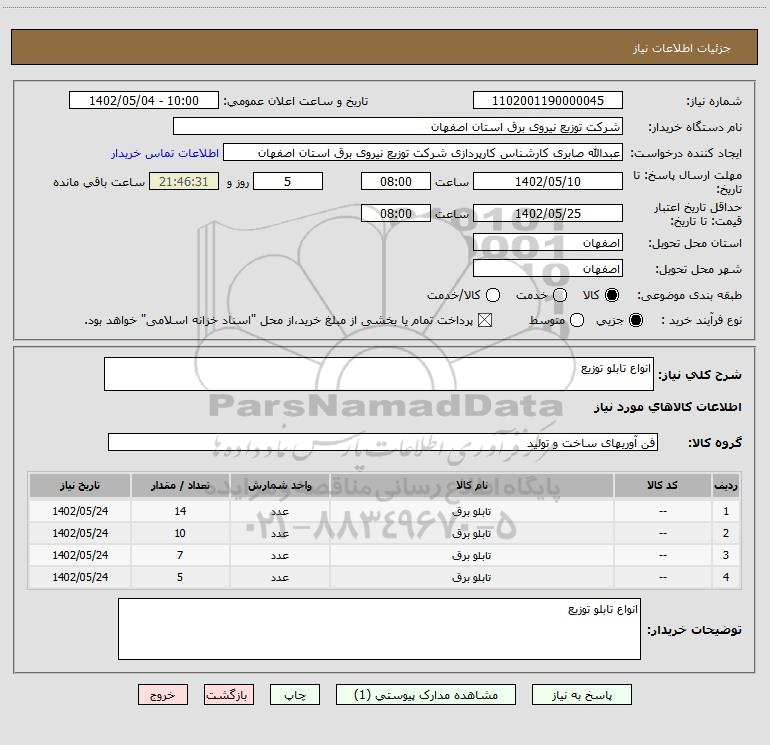Click the واحد شمارش column header
Screen dimensions: 770x745
279,485
